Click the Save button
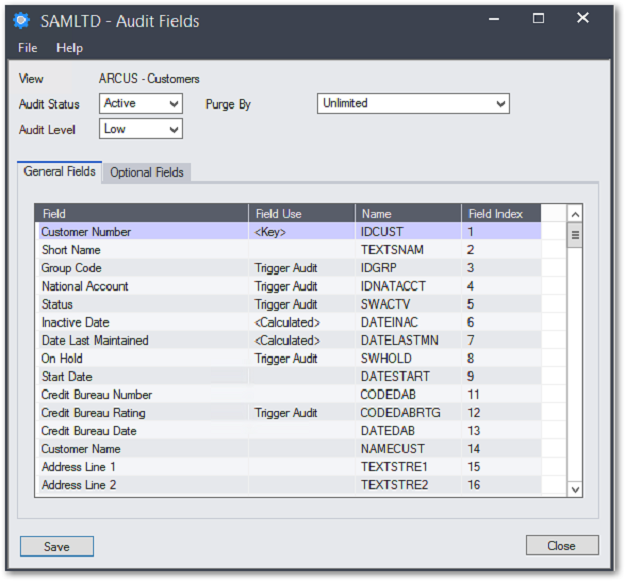Image resolution: width=625 pixels, height=581 pixels. coord(57,546)
